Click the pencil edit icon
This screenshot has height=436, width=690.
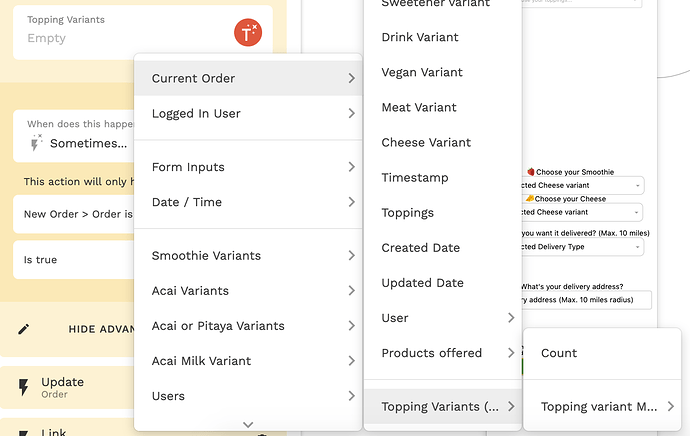(x=24, y=329)
